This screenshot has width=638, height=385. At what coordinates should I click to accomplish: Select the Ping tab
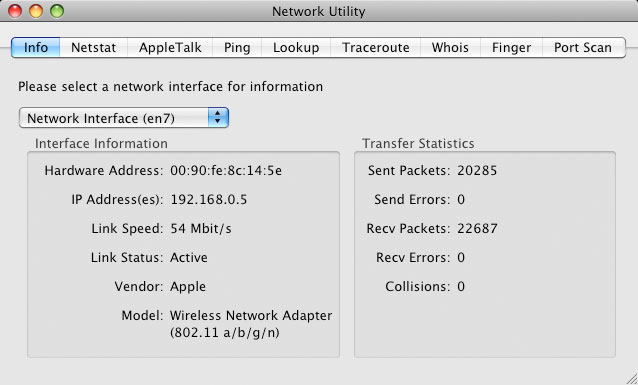pos(237,48)
